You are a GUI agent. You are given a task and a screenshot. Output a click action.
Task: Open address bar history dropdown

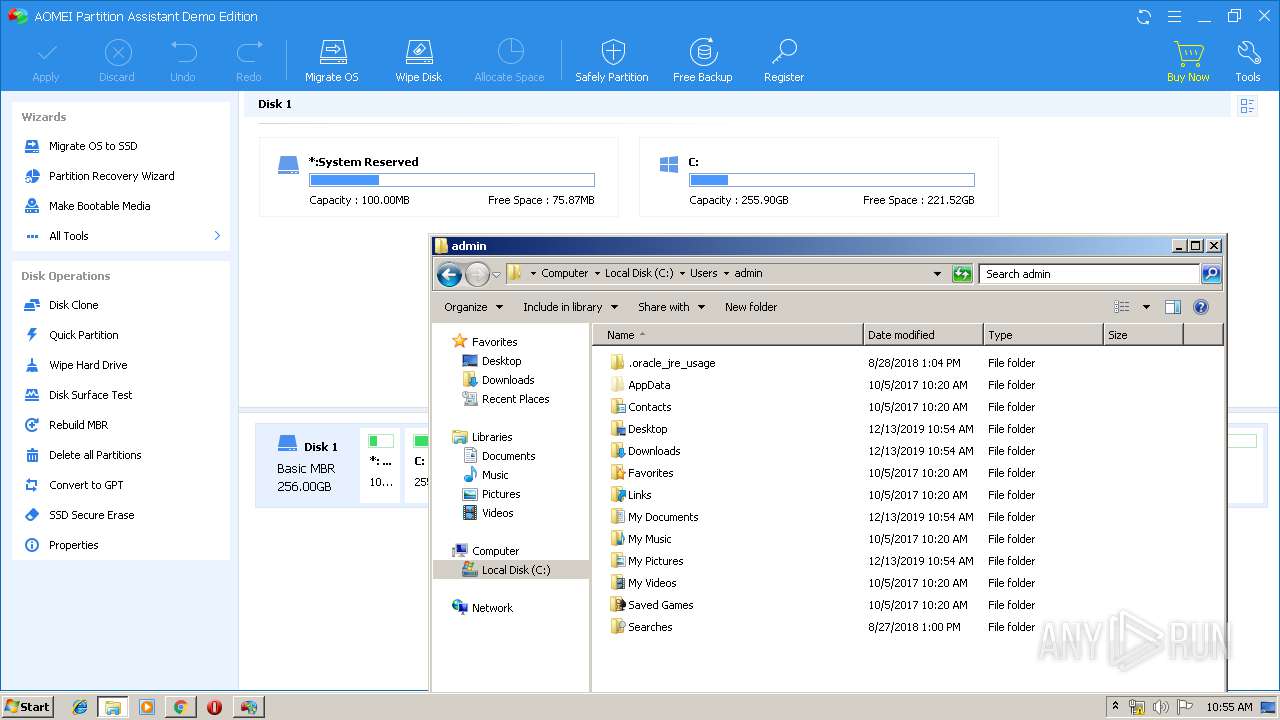tap(937, 274)
